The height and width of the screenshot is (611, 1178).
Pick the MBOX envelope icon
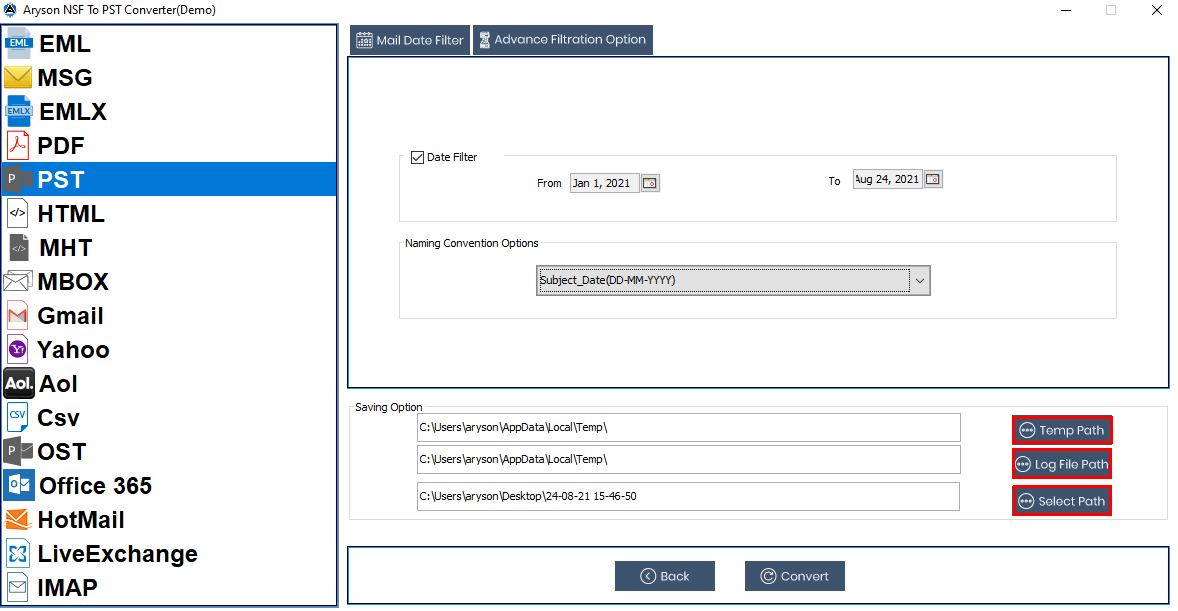click(x=18, y=282)
